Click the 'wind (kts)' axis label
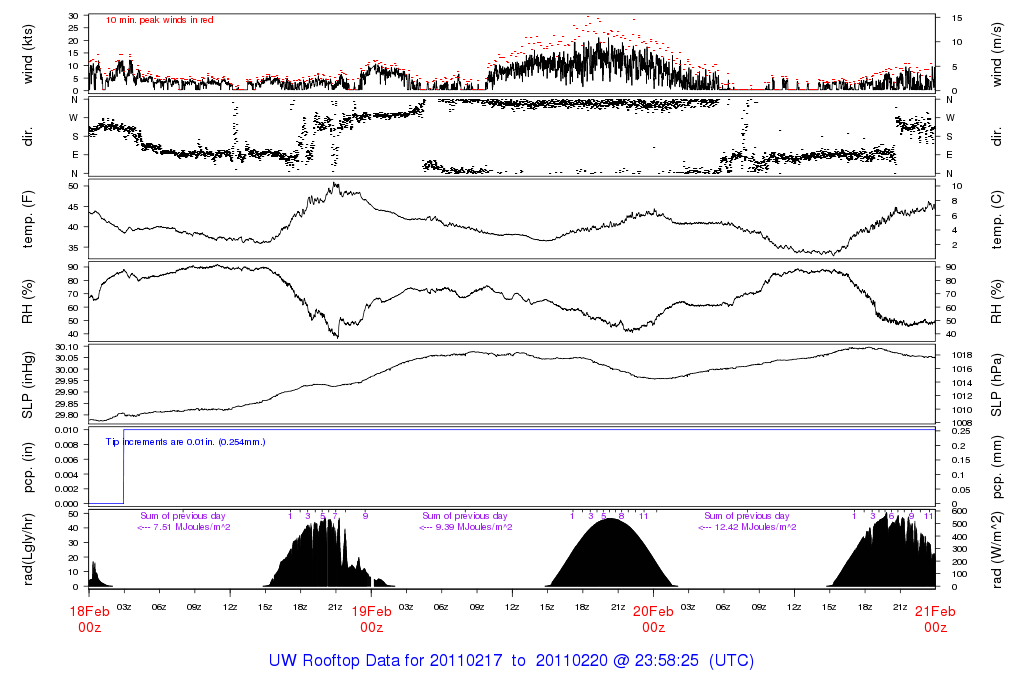 point(27,54)
